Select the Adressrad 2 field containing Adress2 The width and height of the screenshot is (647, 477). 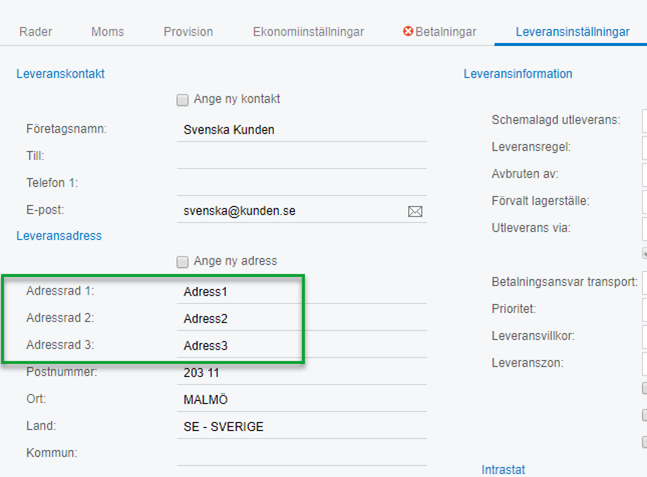[300, 319]
